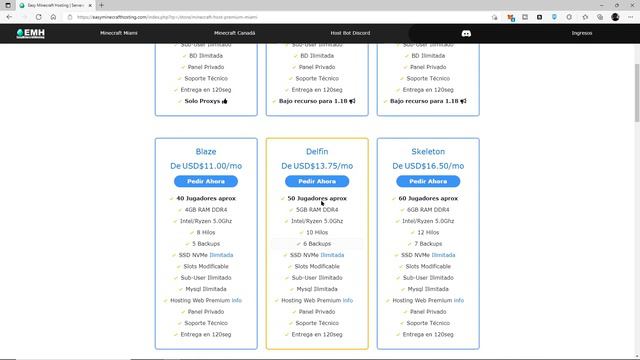Screen dimensions: 640x360
Task: Click the thumbs-up icon beside Solo Proxys
Action: pyautogui.click(x=224, y=101)
